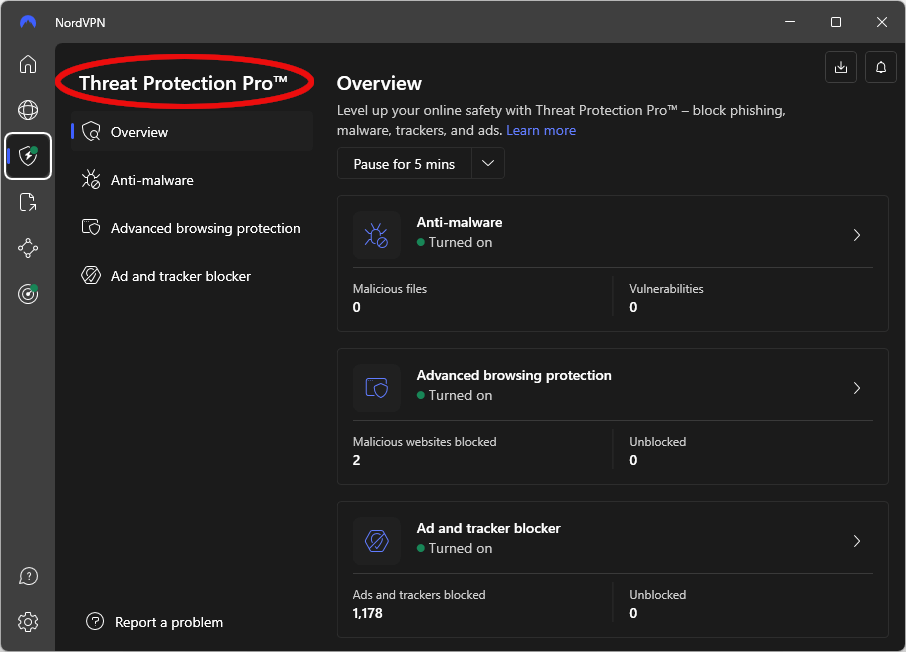
Task: Click the Report a problem question icon
Action: pos(95,621)
